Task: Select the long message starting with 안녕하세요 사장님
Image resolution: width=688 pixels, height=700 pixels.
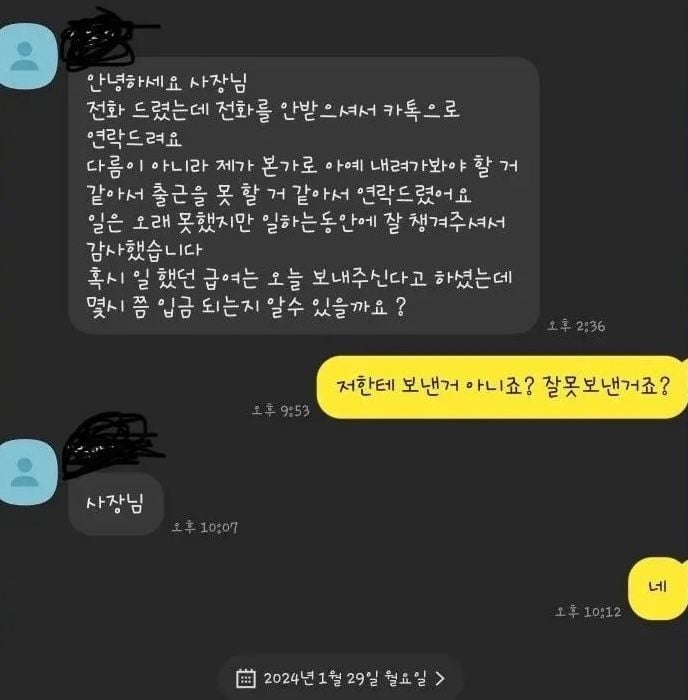Action: click(304, 195)
